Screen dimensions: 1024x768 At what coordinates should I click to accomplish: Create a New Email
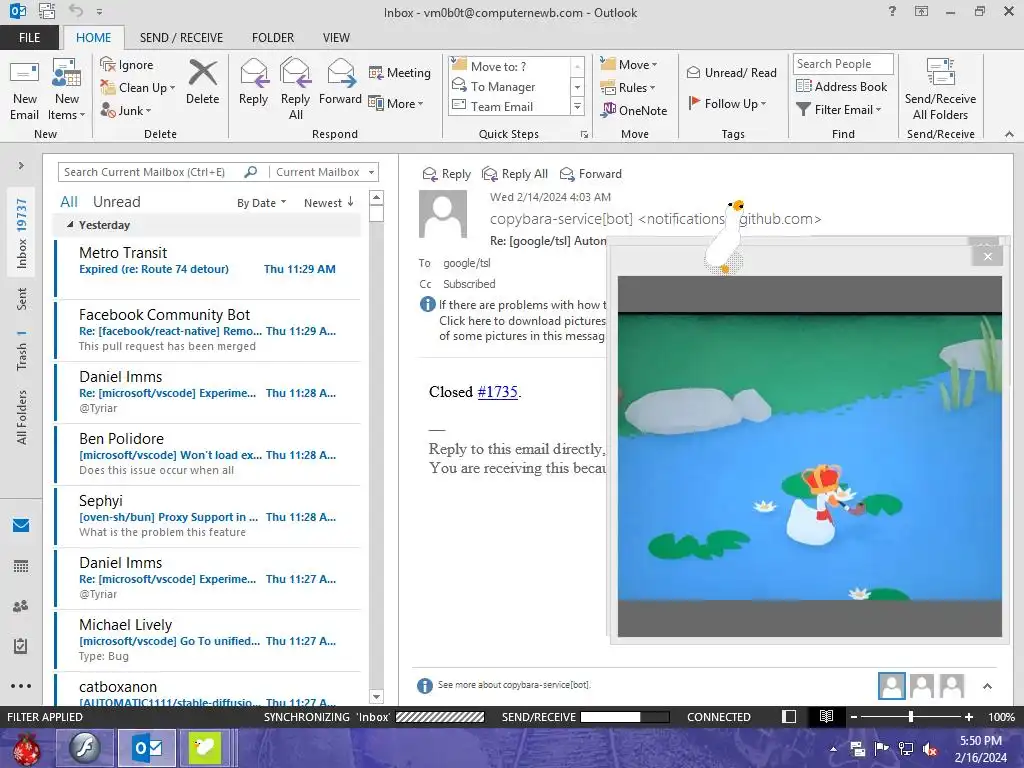click(x=24, y=90)
